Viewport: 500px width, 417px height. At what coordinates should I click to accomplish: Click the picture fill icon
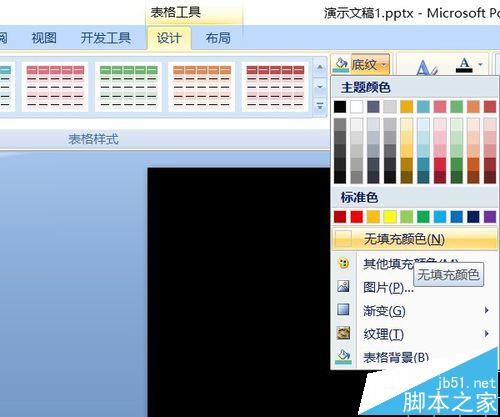[343, 286]
